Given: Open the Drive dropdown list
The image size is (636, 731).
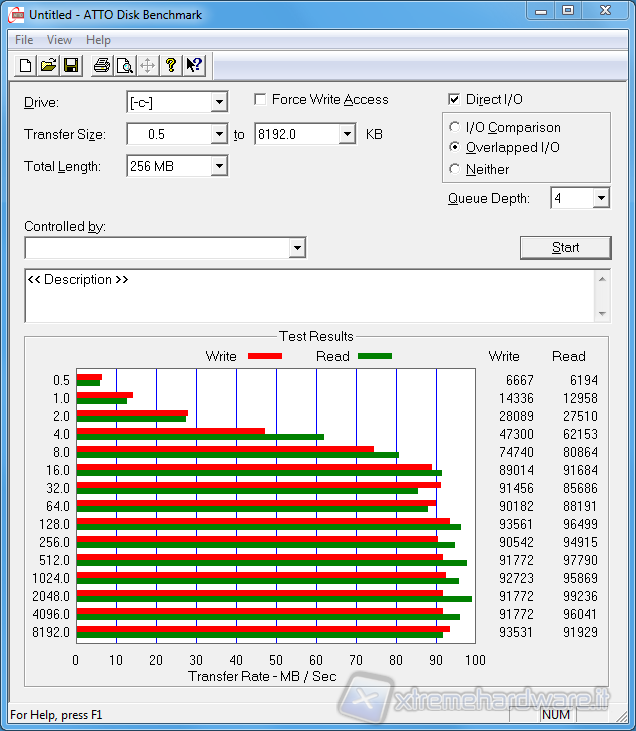Looking at the screenshot, I should click(218, 102).
